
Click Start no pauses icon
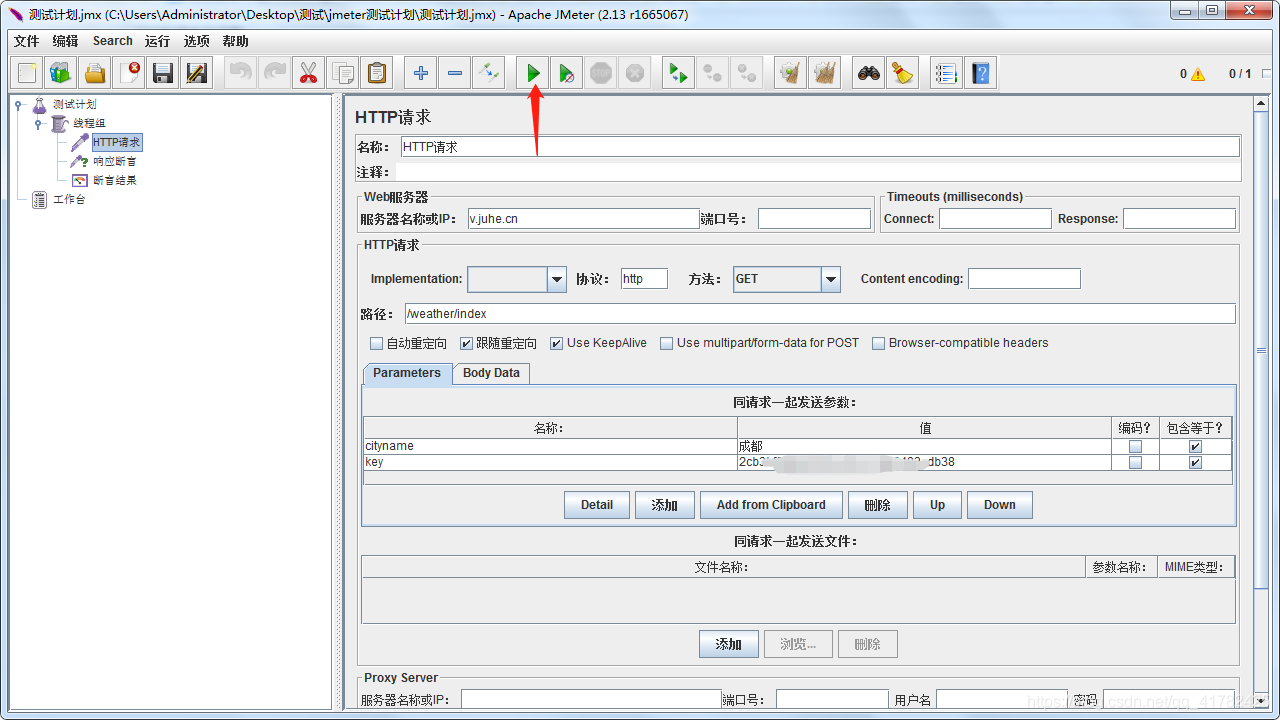[x=567, y=73]
